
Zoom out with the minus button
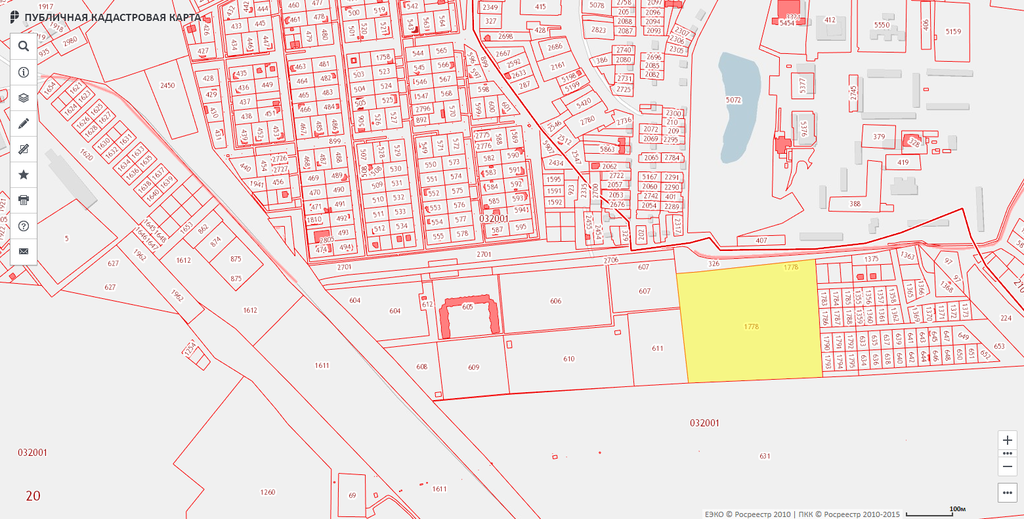[1007, 465]
